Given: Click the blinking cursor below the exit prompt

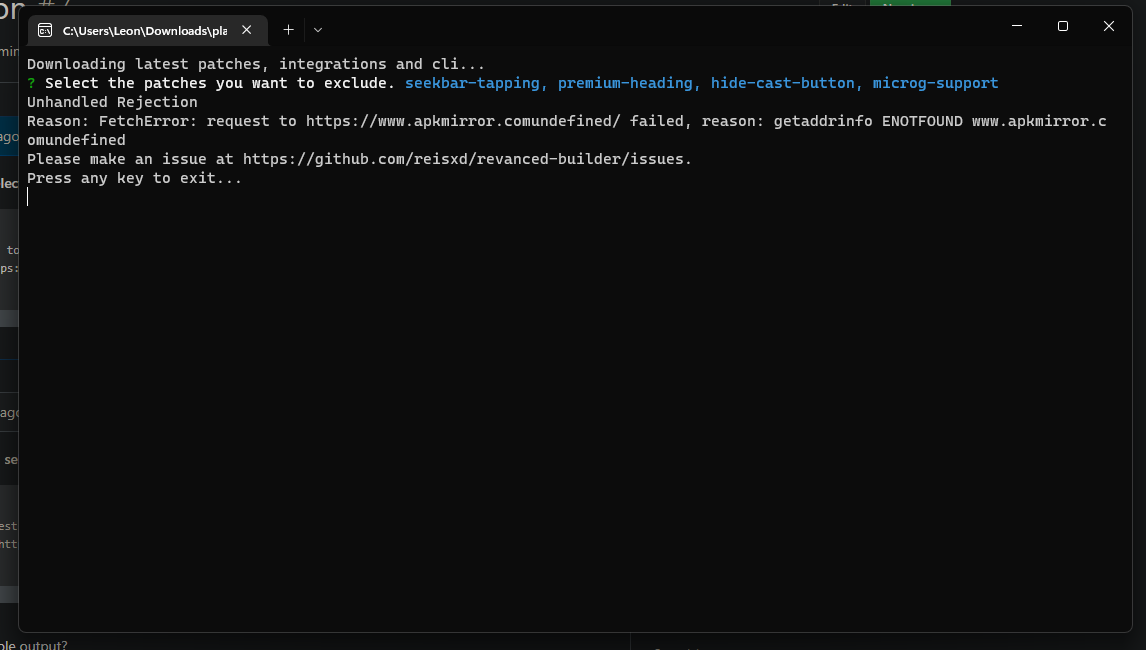Looking at the screenshot, I should pos(28,196).
